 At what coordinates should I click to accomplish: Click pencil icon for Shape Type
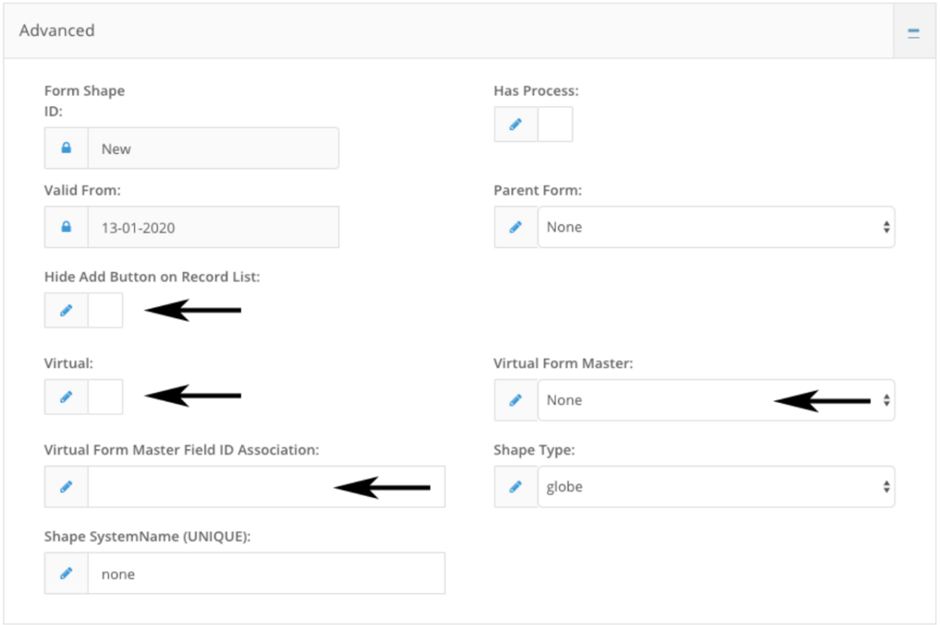(x=516, y=487)
